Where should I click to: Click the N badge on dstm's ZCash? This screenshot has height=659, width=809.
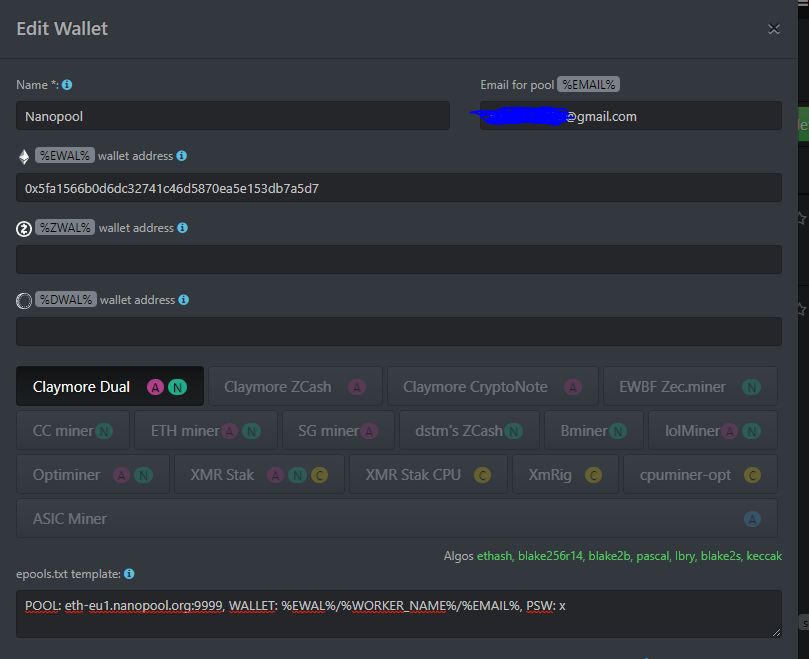pyautogui.click(x=513, y=431)
